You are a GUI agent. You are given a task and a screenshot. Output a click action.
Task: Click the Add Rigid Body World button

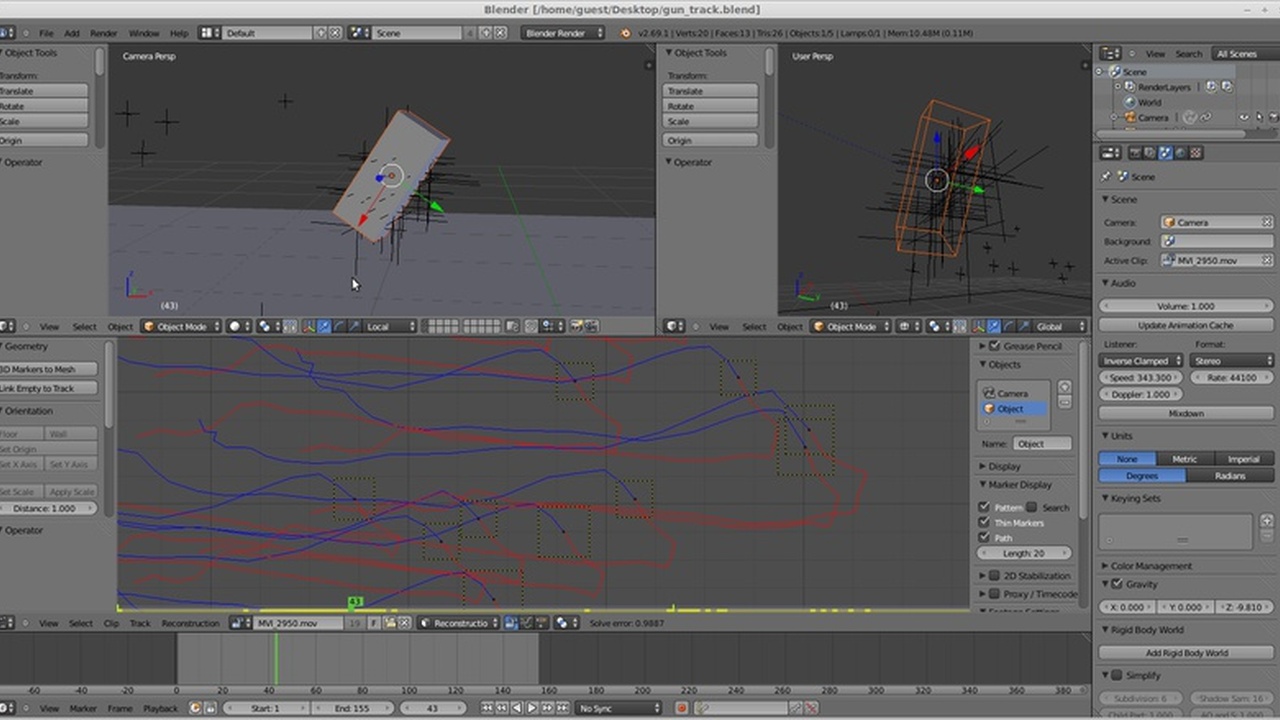1185,652
